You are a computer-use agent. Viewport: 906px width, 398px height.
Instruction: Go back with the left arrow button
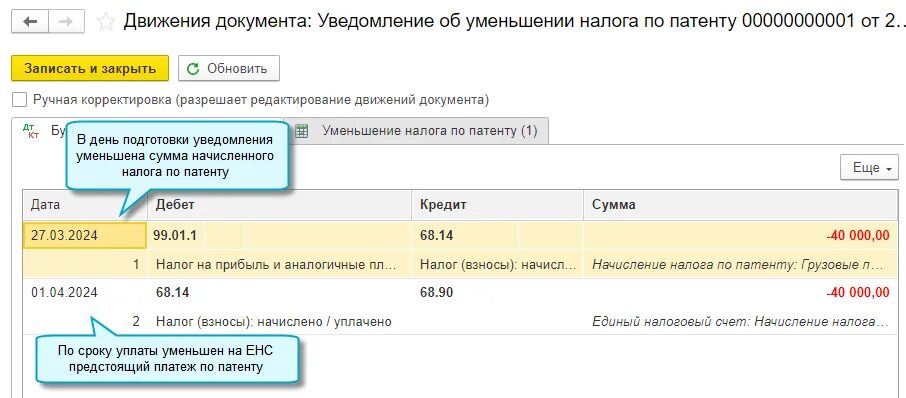[x=29, y=22]
